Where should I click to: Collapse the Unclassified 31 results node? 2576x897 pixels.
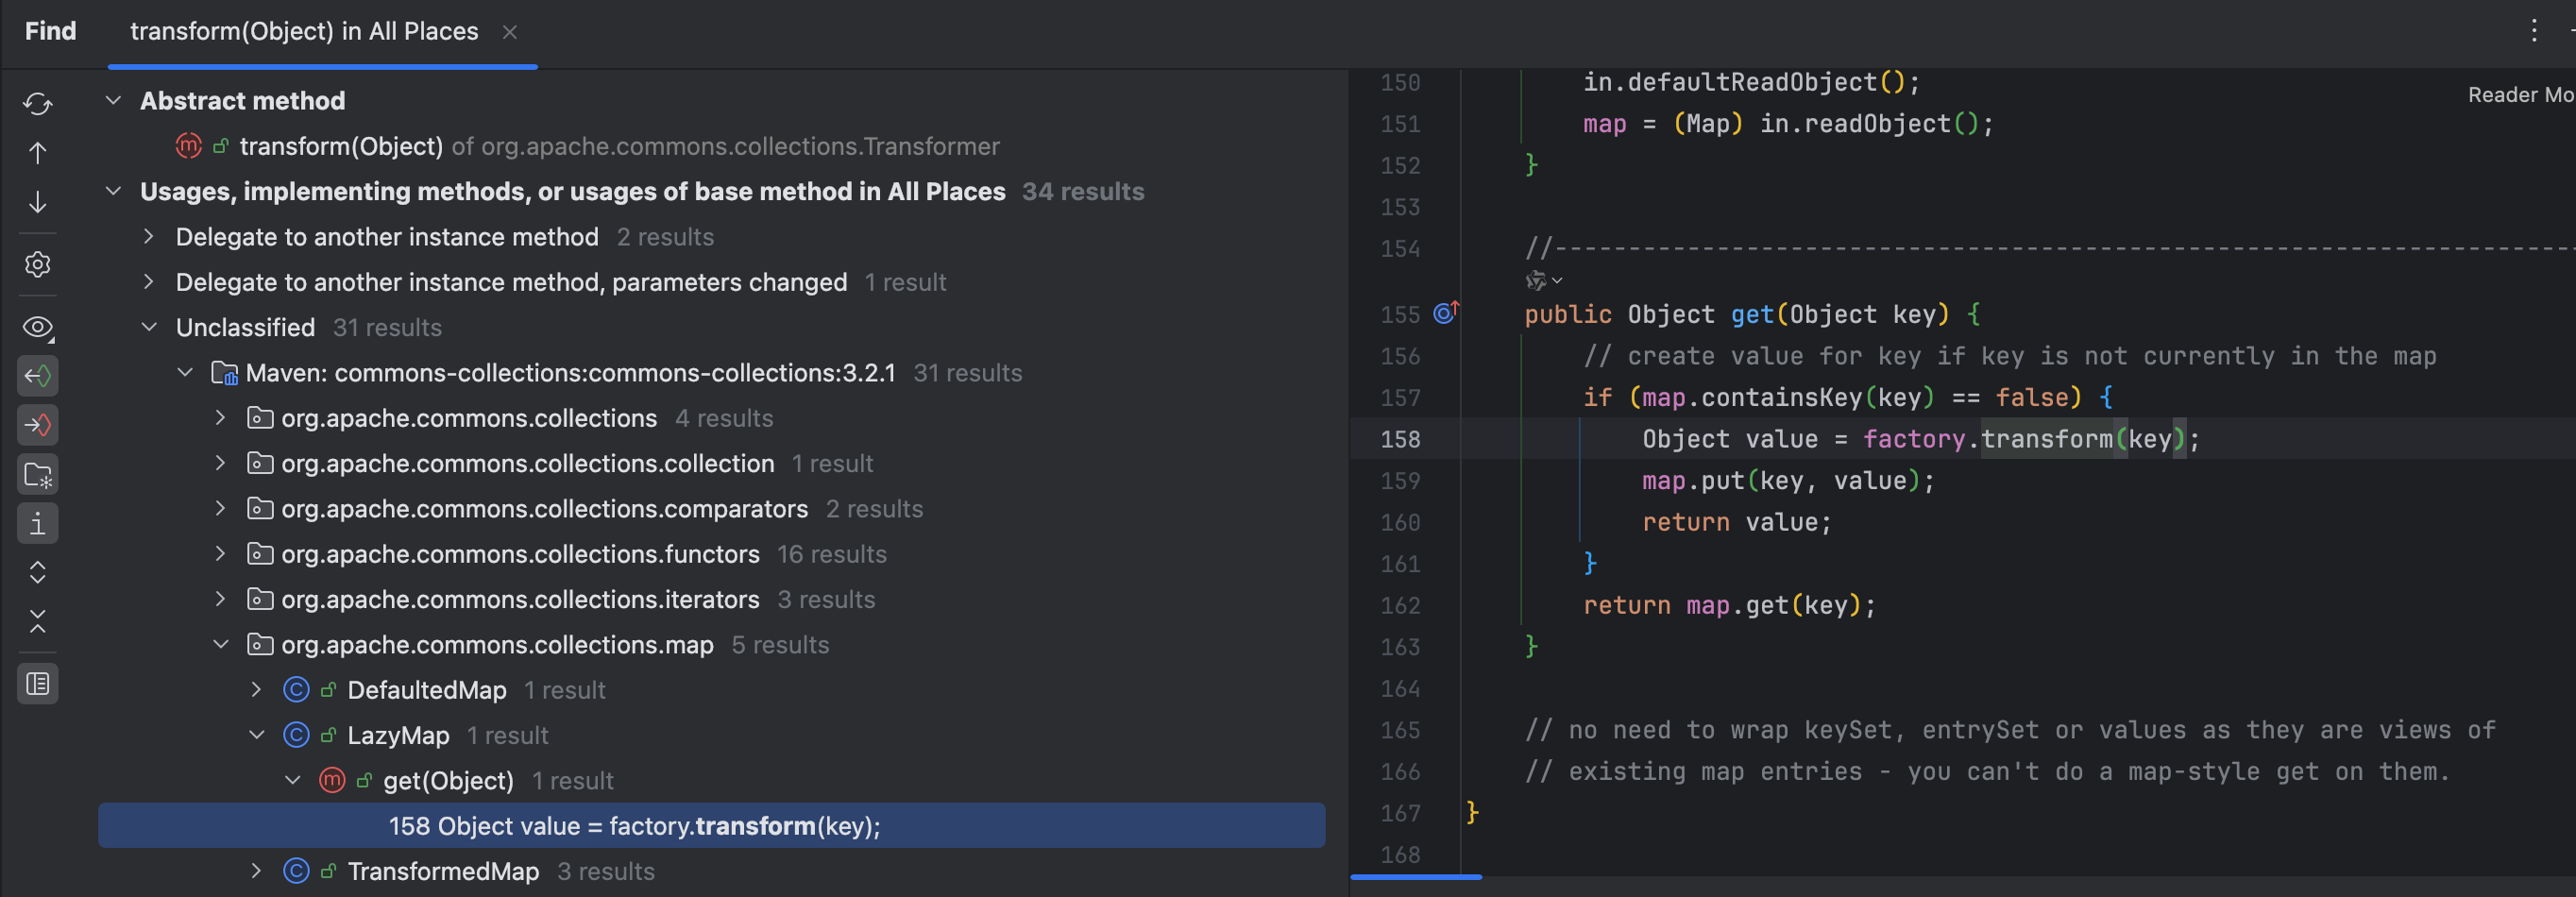[149, 327]
